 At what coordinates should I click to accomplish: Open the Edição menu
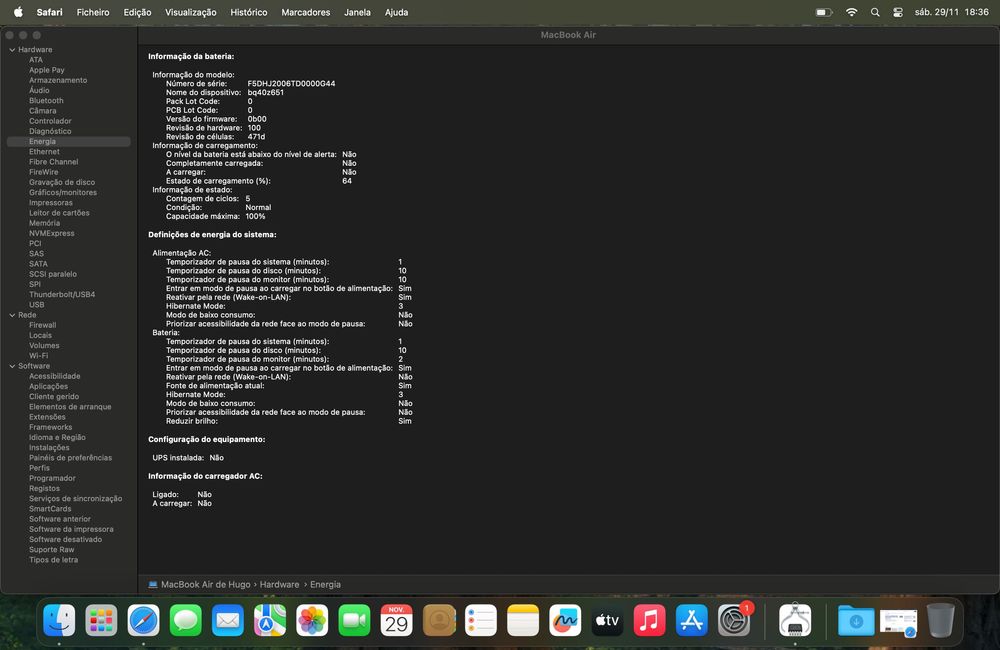point(137,12)
